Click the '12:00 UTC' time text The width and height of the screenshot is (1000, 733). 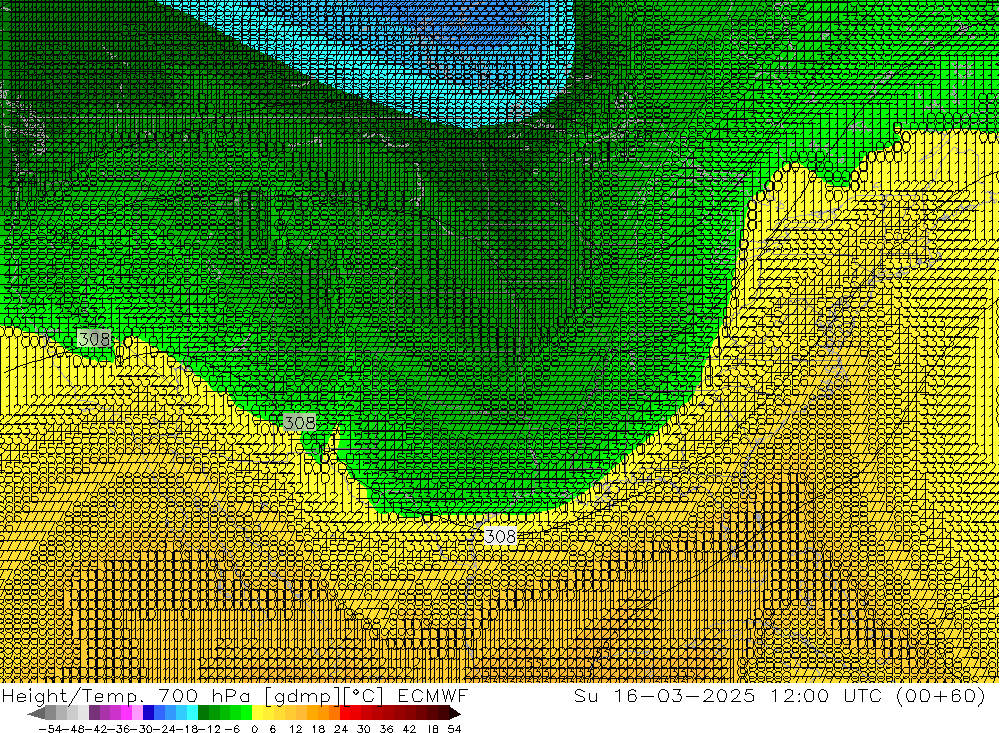pyautogui.click(x=829, y=695)
